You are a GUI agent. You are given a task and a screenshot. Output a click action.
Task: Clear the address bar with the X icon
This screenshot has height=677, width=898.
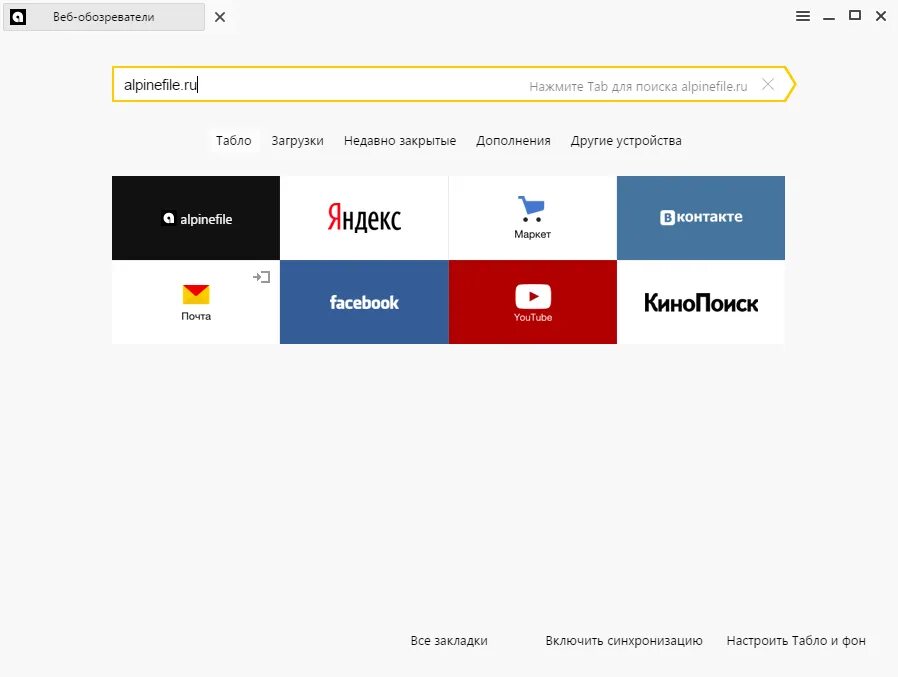coord(768,85)
